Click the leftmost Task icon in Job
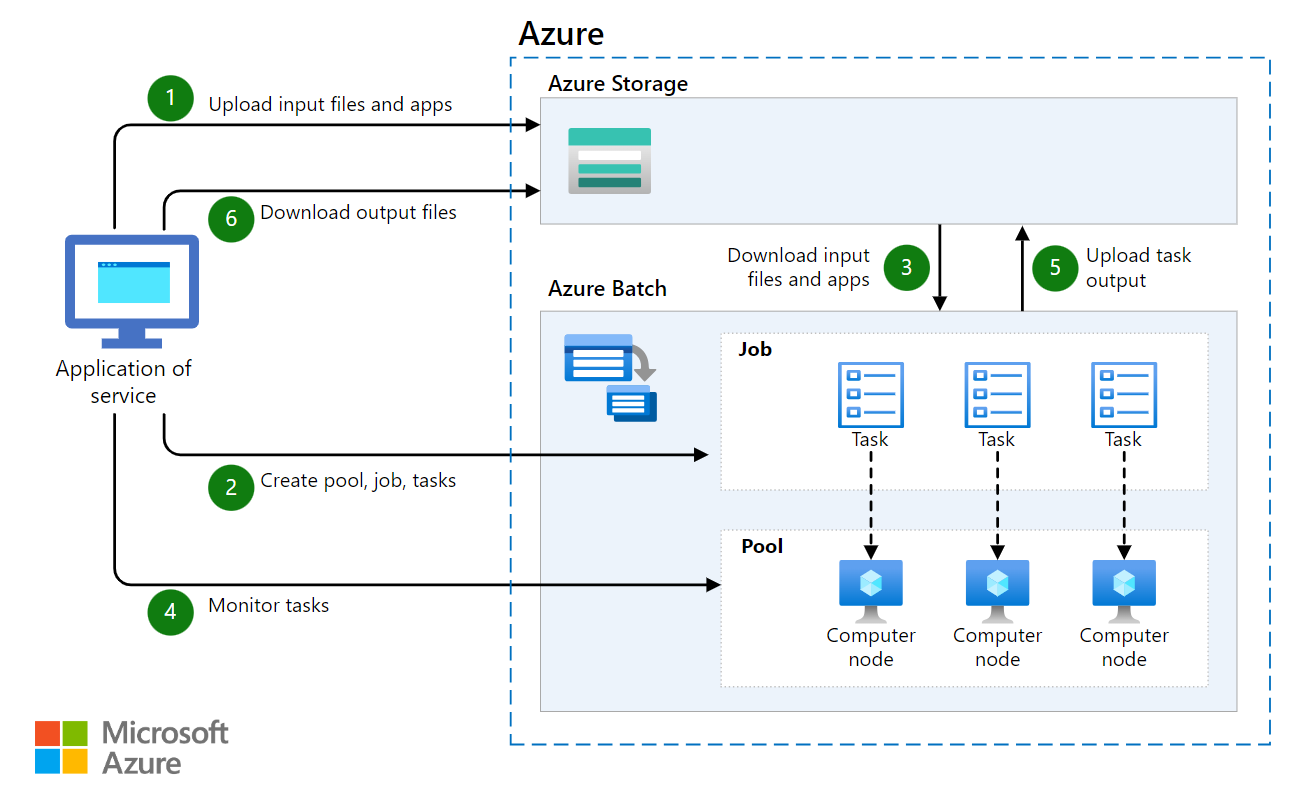 [870, 396]
